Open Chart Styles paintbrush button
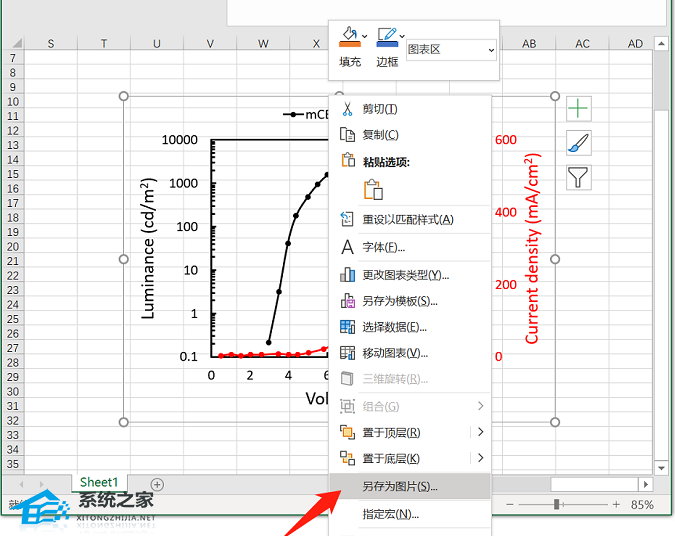 pos(578,143)
